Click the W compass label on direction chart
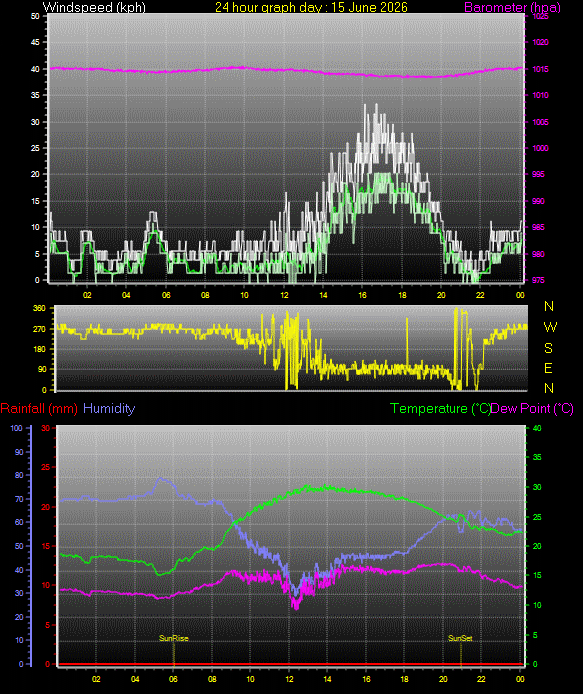 pyautogui.click(x=550, y=327)
